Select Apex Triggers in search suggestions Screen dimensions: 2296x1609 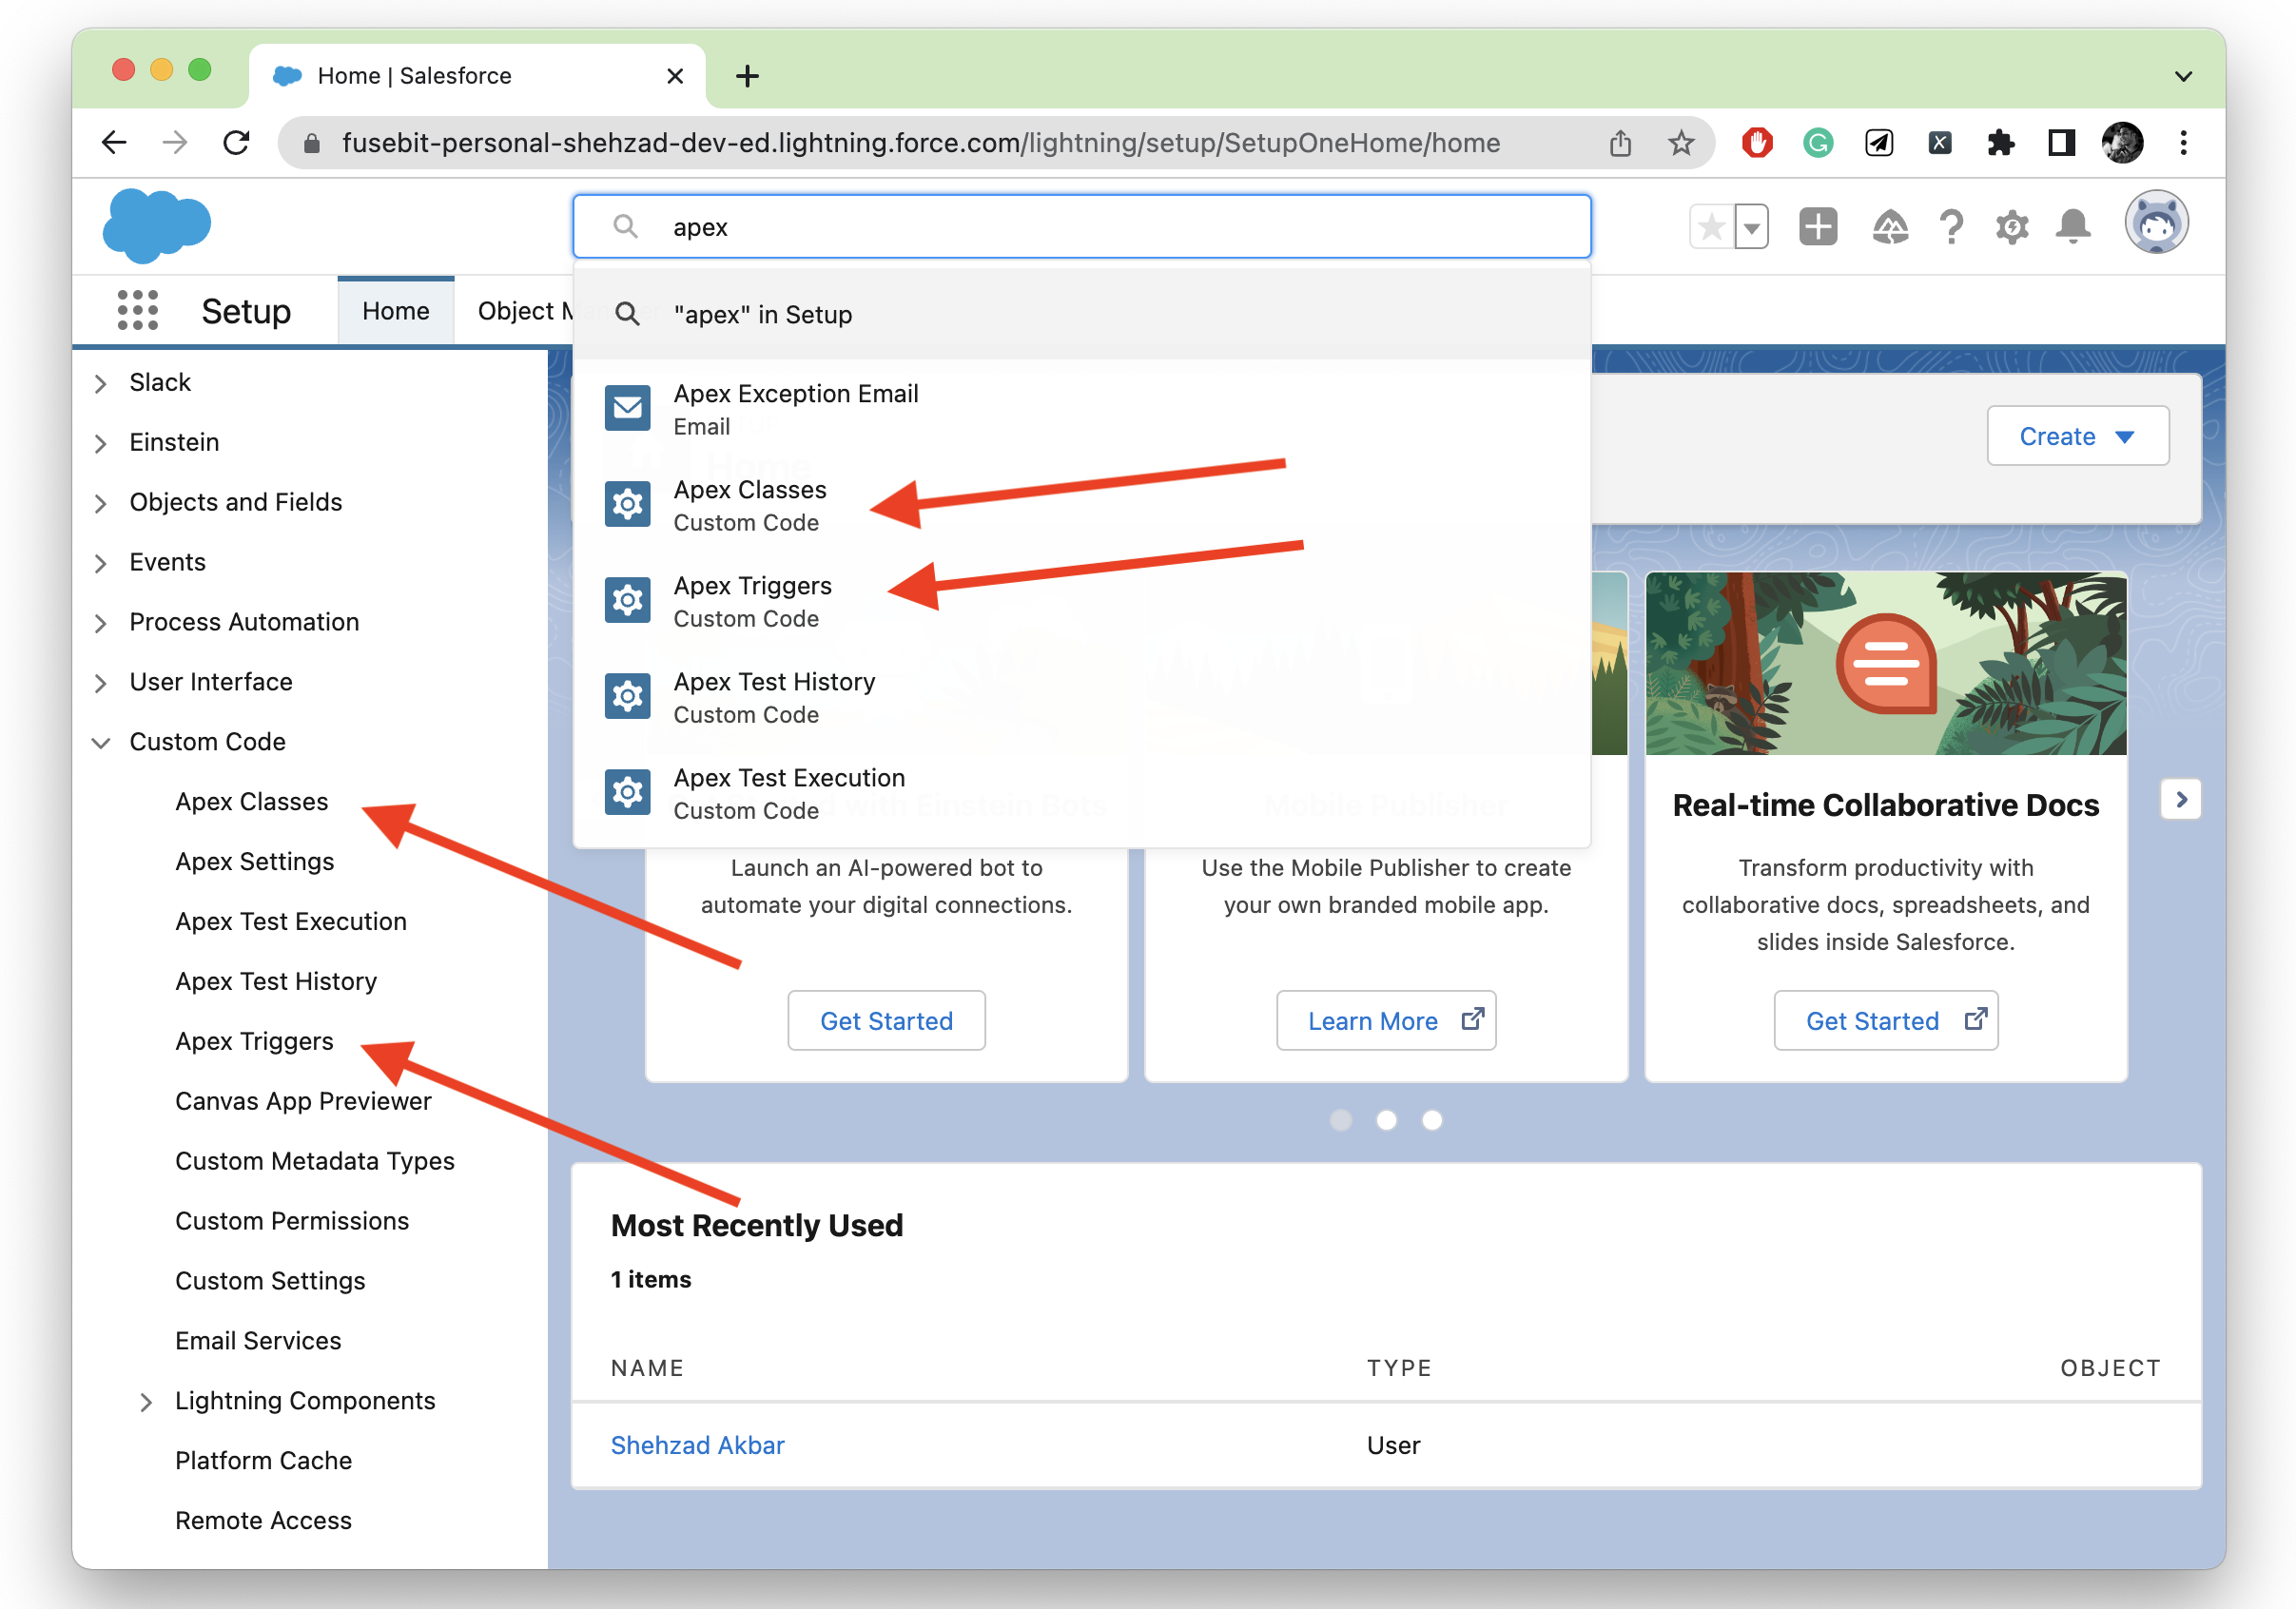click(1081, 601)
